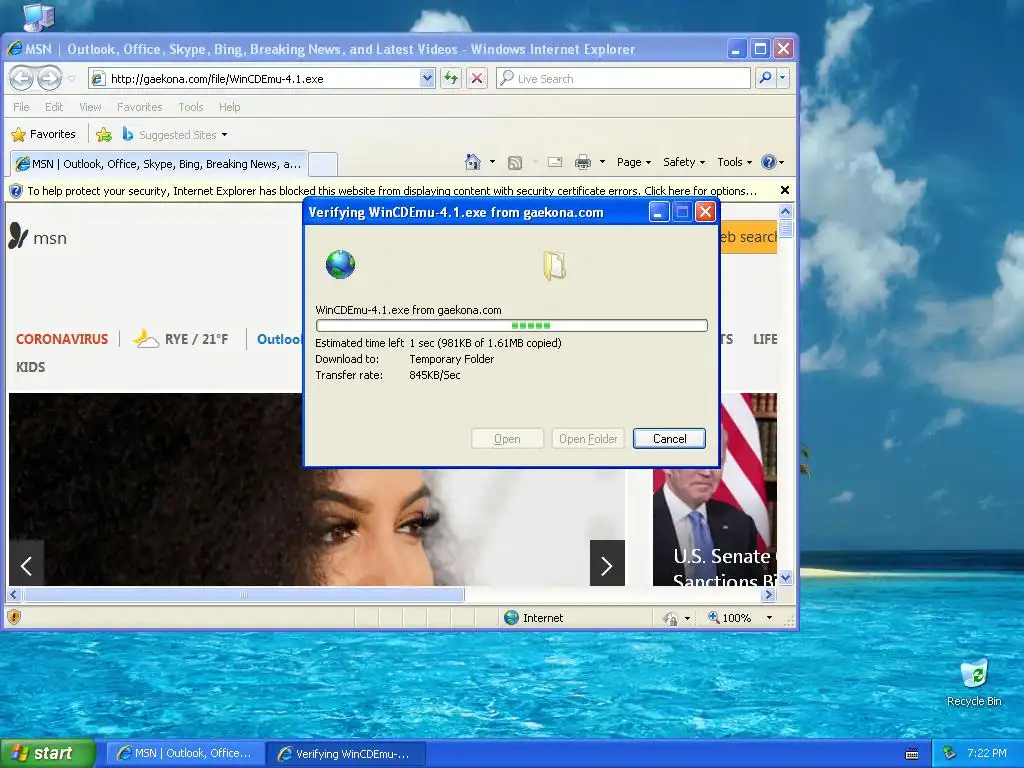Click the keyboard tray icon on taskbar
1024x768 pixels.
[x=912, y=754]
